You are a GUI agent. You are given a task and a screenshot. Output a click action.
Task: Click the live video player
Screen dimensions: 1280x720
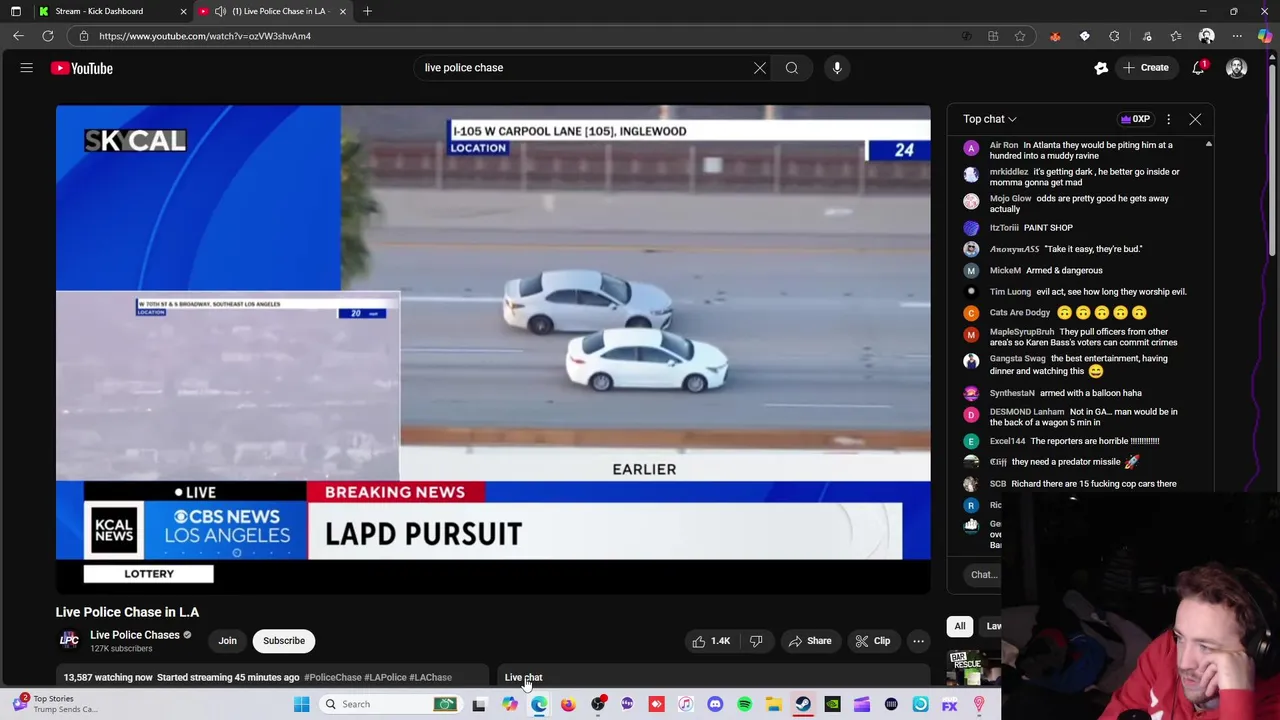(493, 350)
